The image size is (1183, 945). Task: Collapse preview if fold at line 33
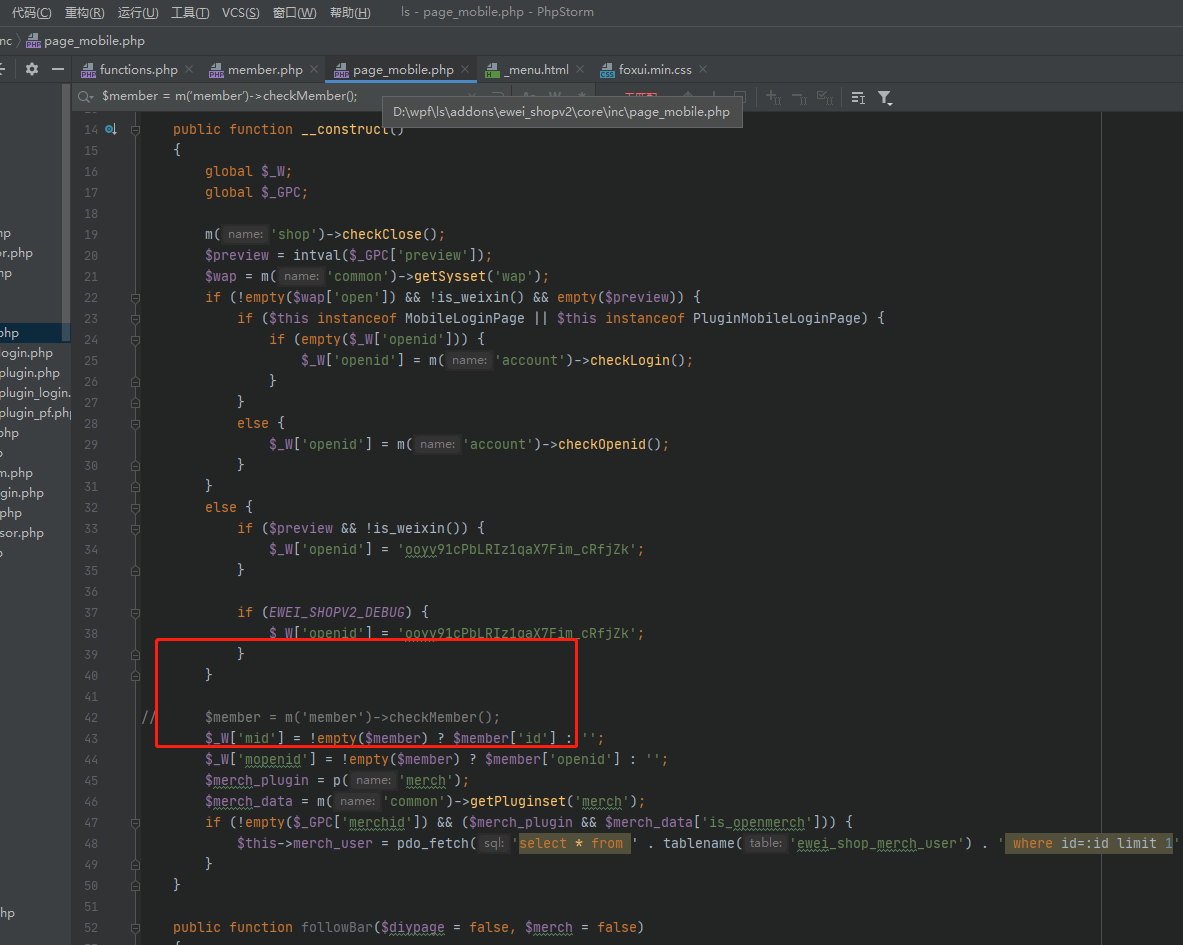pyautogui.click(x=135, y=529)
